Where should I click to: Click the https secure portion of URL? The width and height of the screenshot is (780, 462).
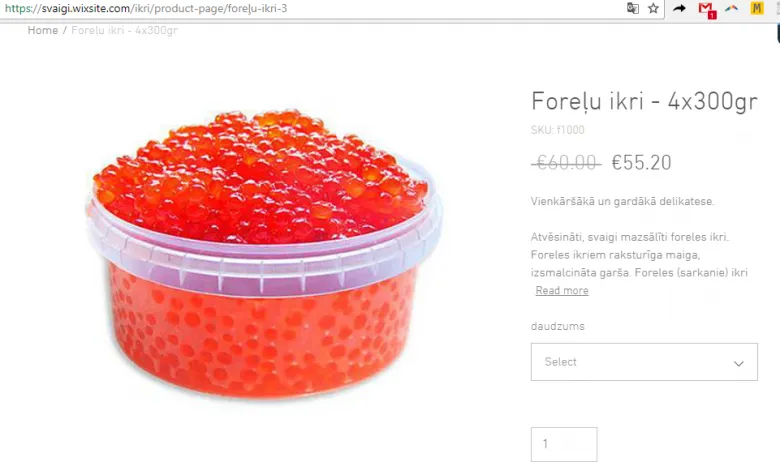[x=20, y=8]
